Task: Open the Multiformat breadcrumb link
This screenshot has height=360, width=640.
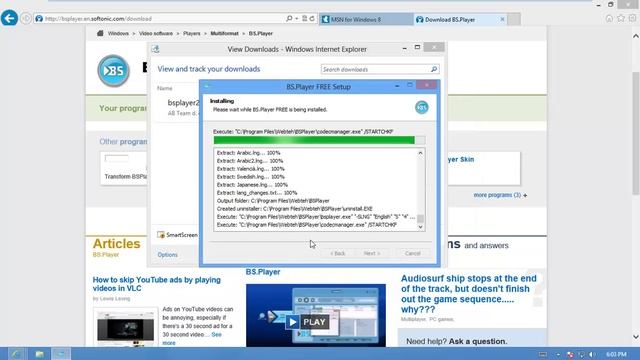Action: point(224,33)
